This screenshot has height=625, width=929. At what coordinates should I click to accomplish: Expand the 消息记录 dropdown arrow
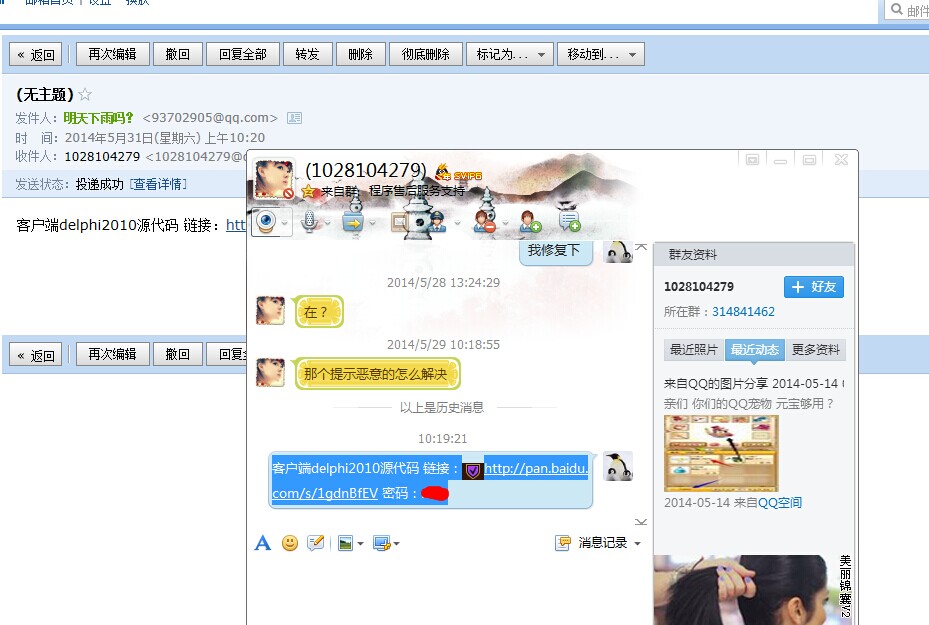[638, 543]
